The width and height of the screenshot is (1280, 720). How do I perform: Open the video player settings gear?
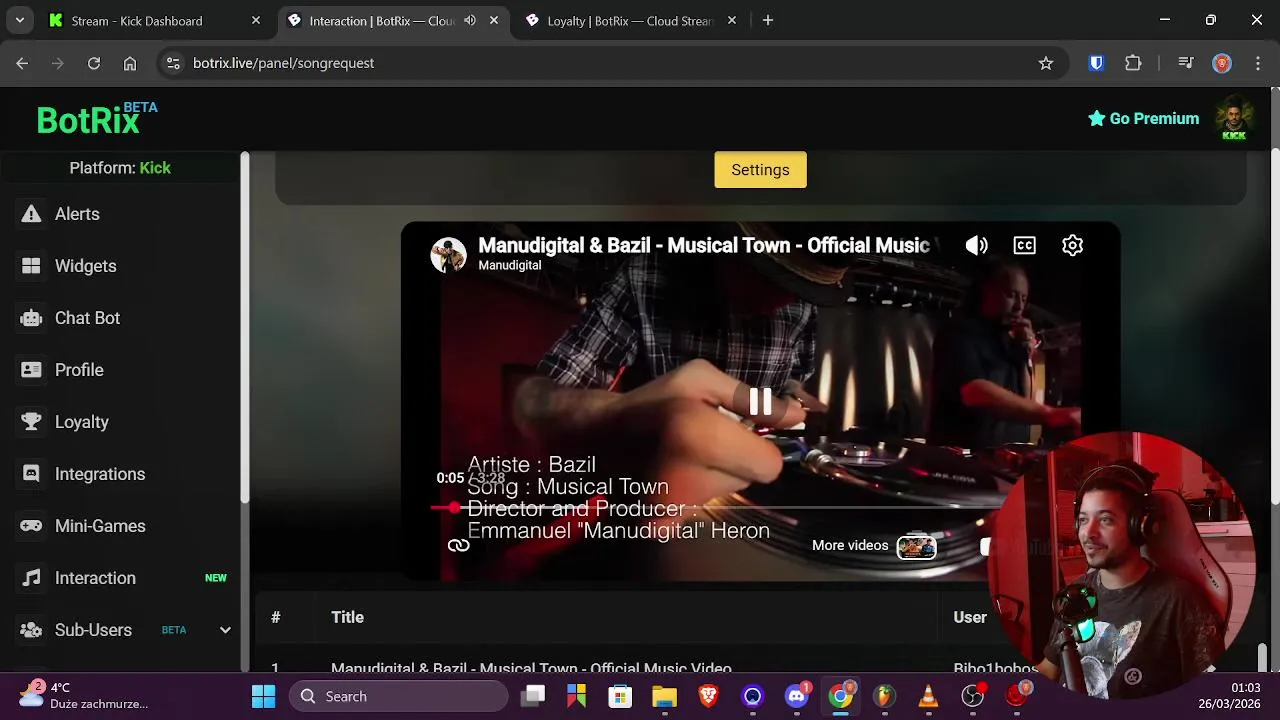(x=1072, y=246)
